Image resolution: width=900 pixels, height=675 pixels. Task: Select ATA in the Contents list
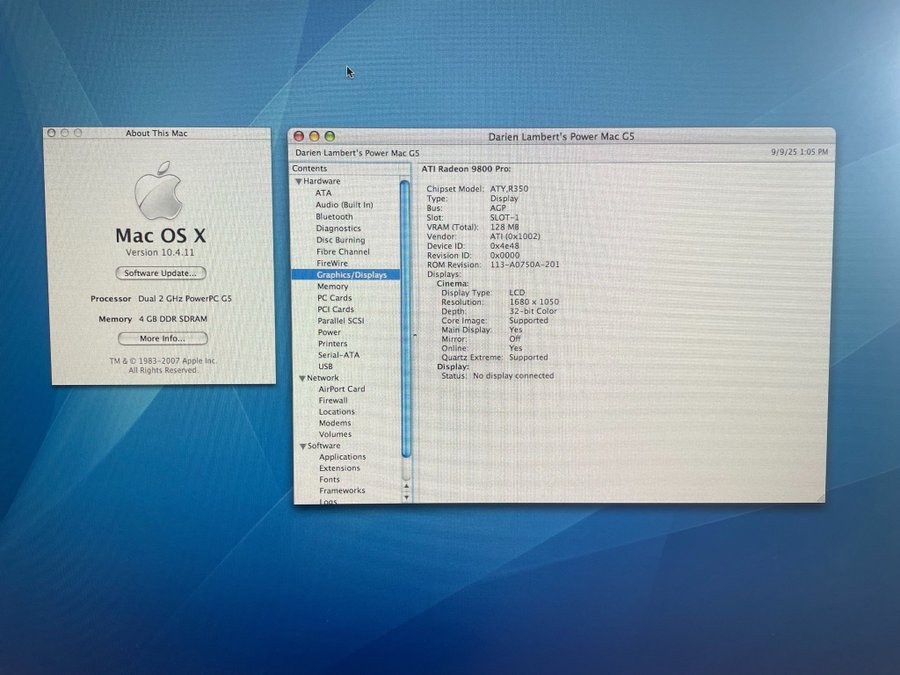323,193
